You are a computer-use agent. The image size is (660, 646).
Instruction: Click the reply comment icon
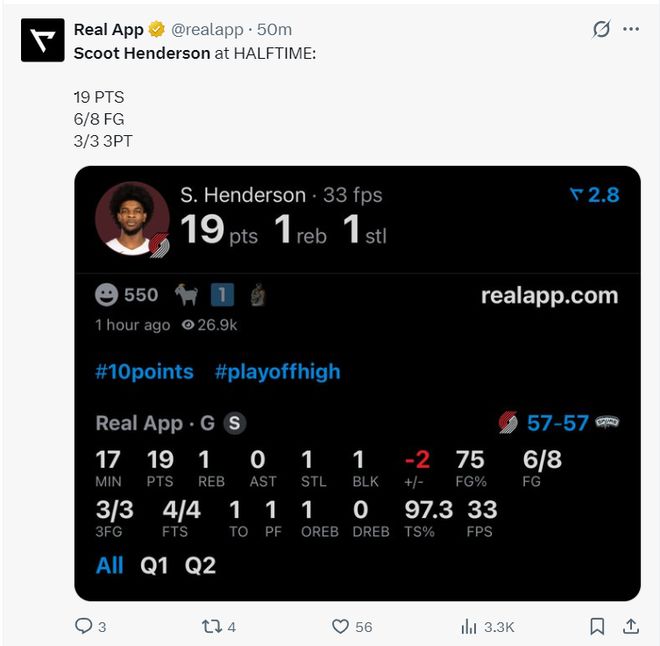pos(84,626)
